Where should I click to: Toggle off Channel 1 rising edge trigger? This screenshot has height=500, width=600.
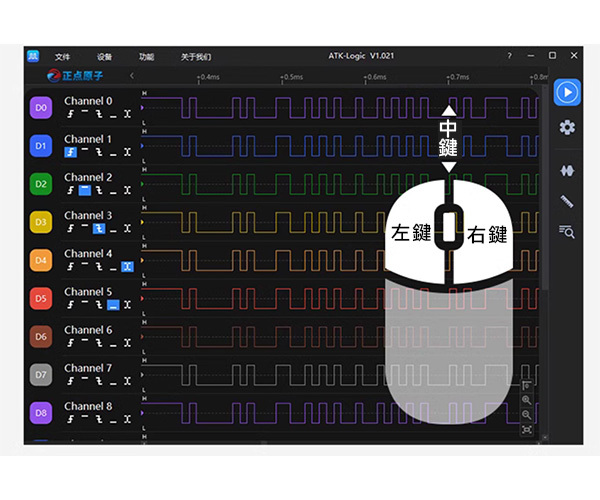(70, 152)
